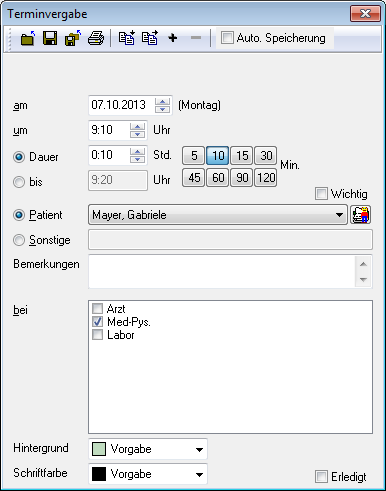
Task: Open the Hintergrund color dropdown
Action: pyautogui.click(x=199, y=449)
